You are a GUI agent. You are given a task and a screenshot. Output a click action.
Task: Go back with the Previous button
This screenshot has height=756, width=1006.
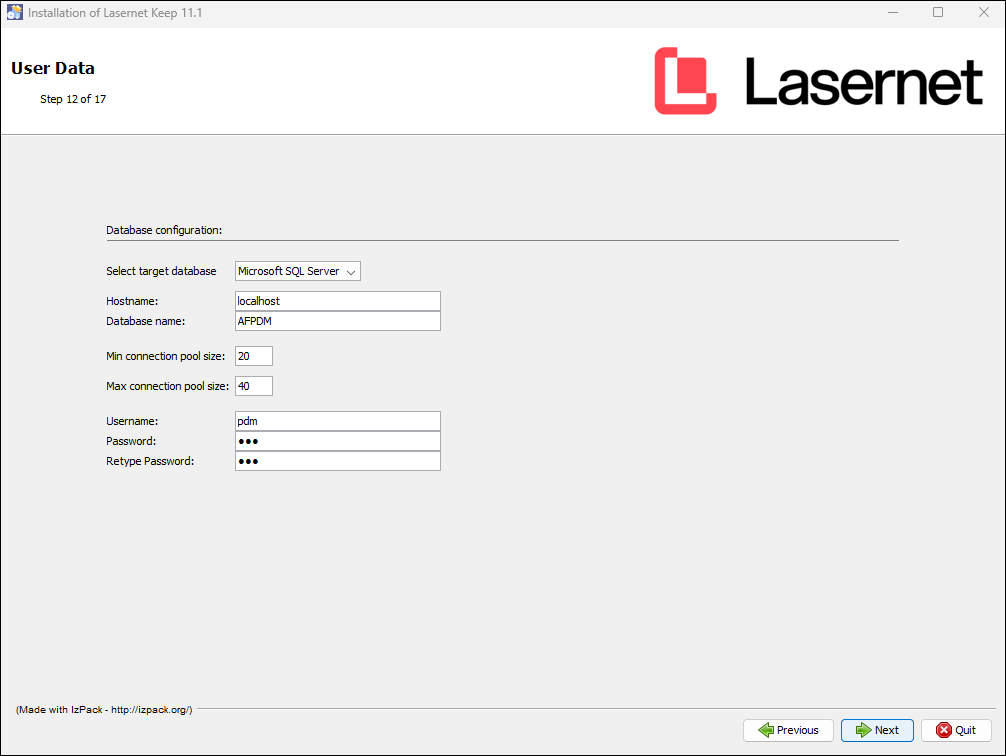coord(788,730)
